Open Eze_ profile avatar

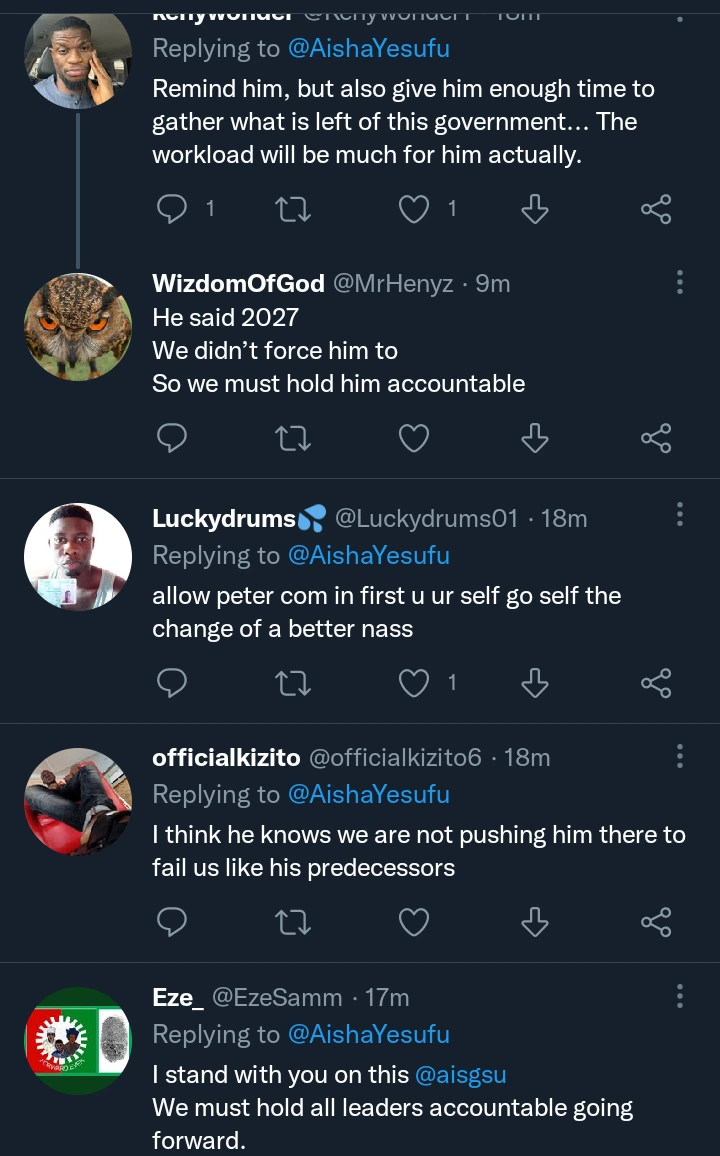tap(78, 1040)
